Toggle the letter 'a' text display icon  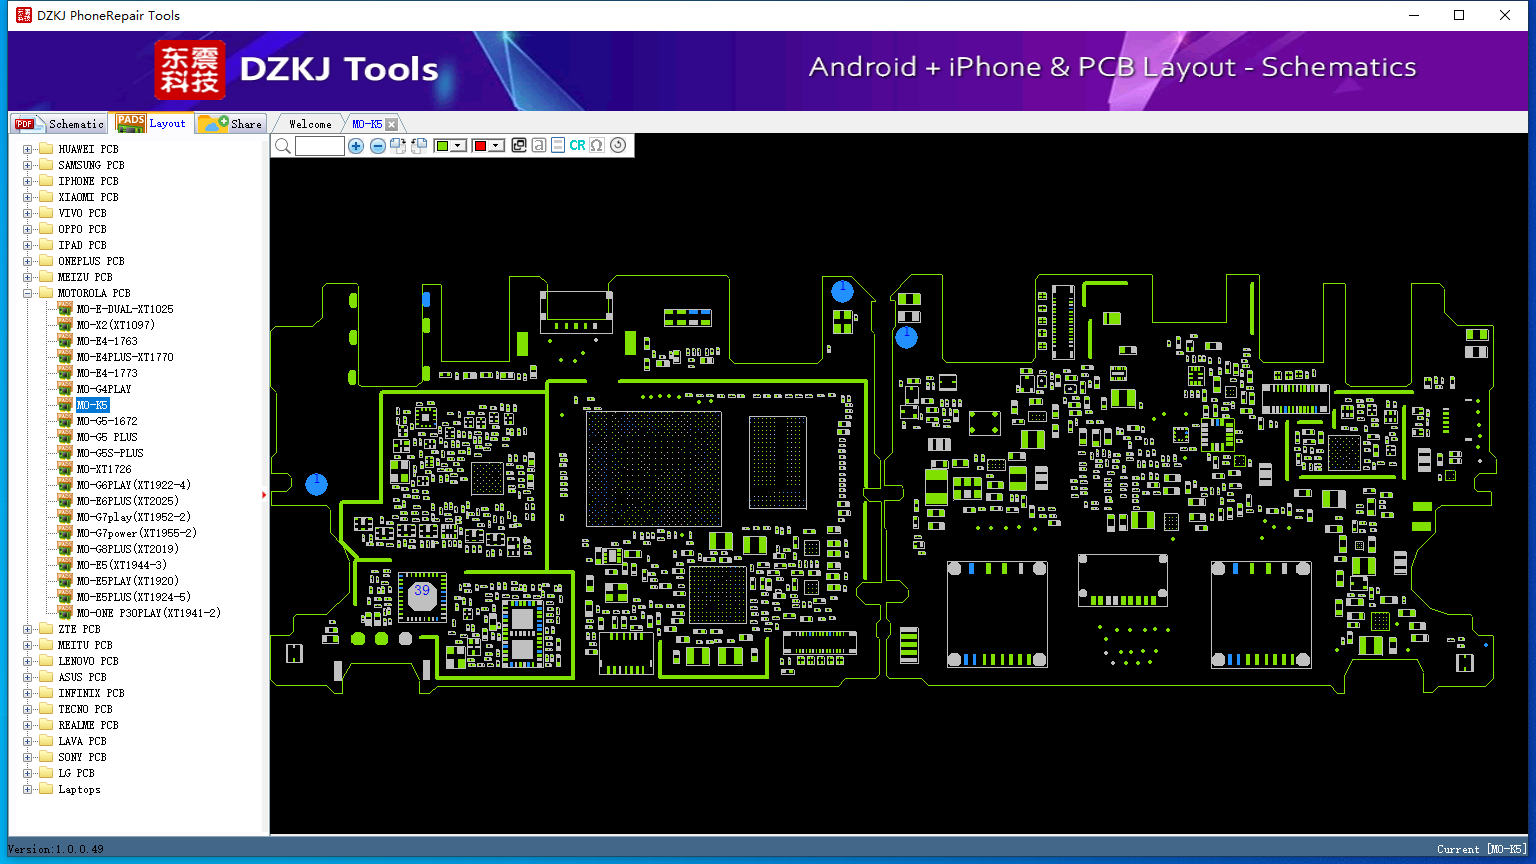539,145
